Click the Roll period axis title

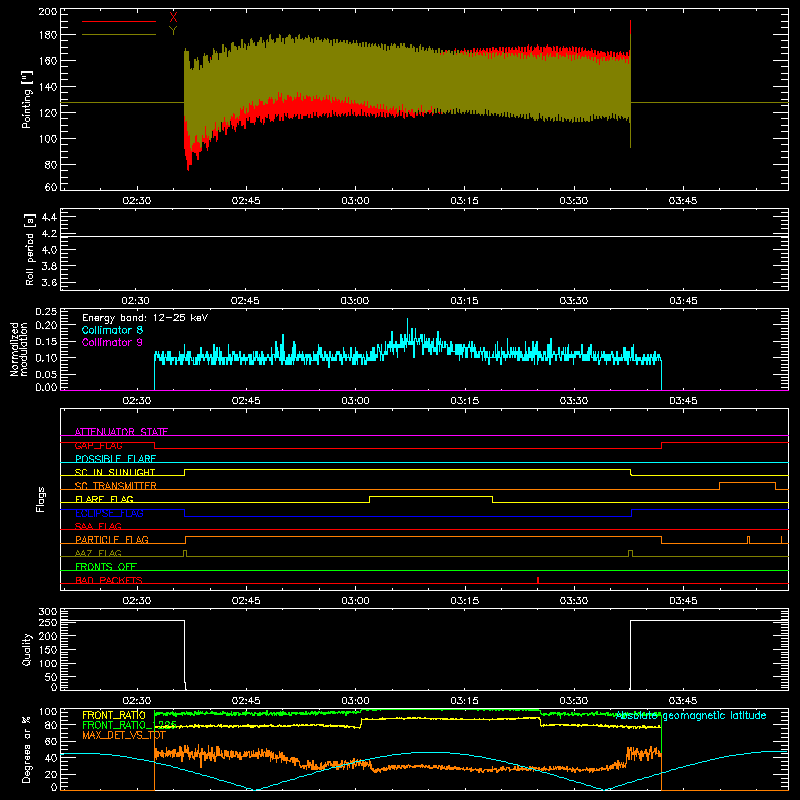tap(30, 249)
